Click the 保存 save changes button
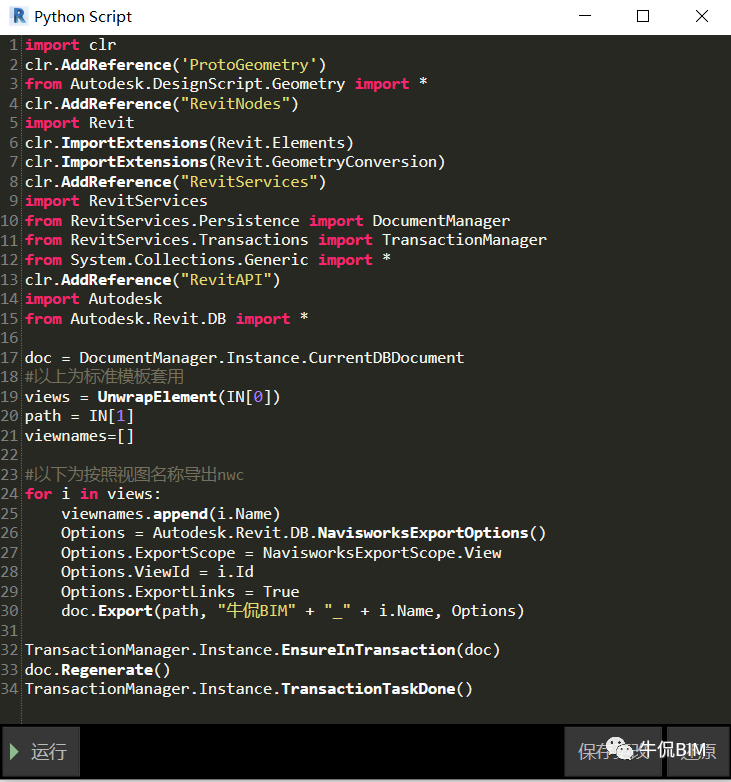Viewport: 731px width, 782px height. (613, 752)
